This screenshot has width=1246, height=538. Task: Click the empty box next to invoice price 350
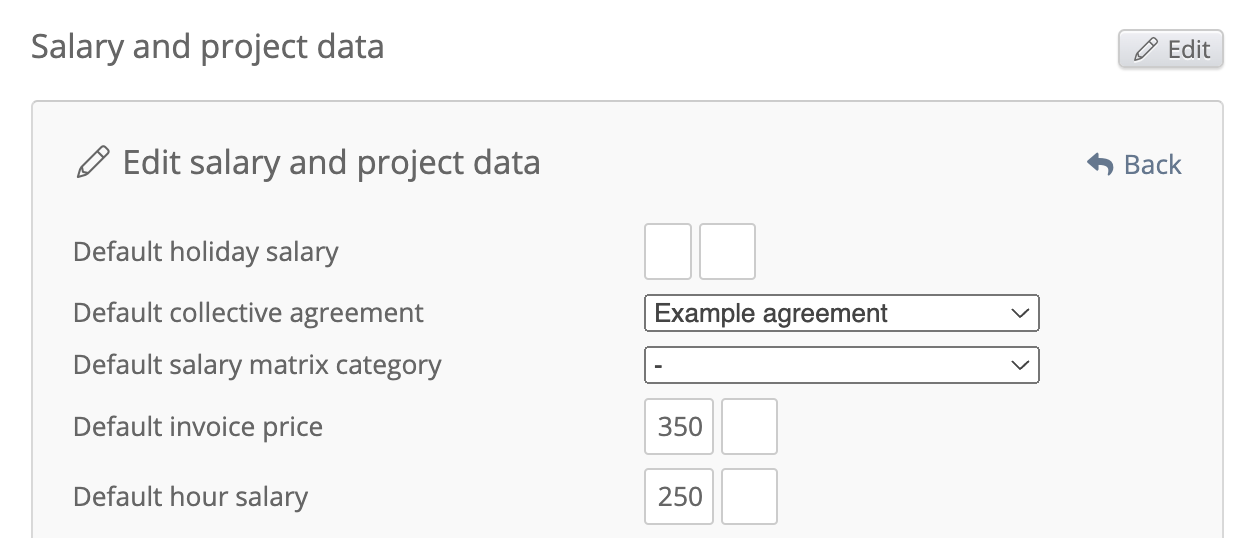click(749, 427)
